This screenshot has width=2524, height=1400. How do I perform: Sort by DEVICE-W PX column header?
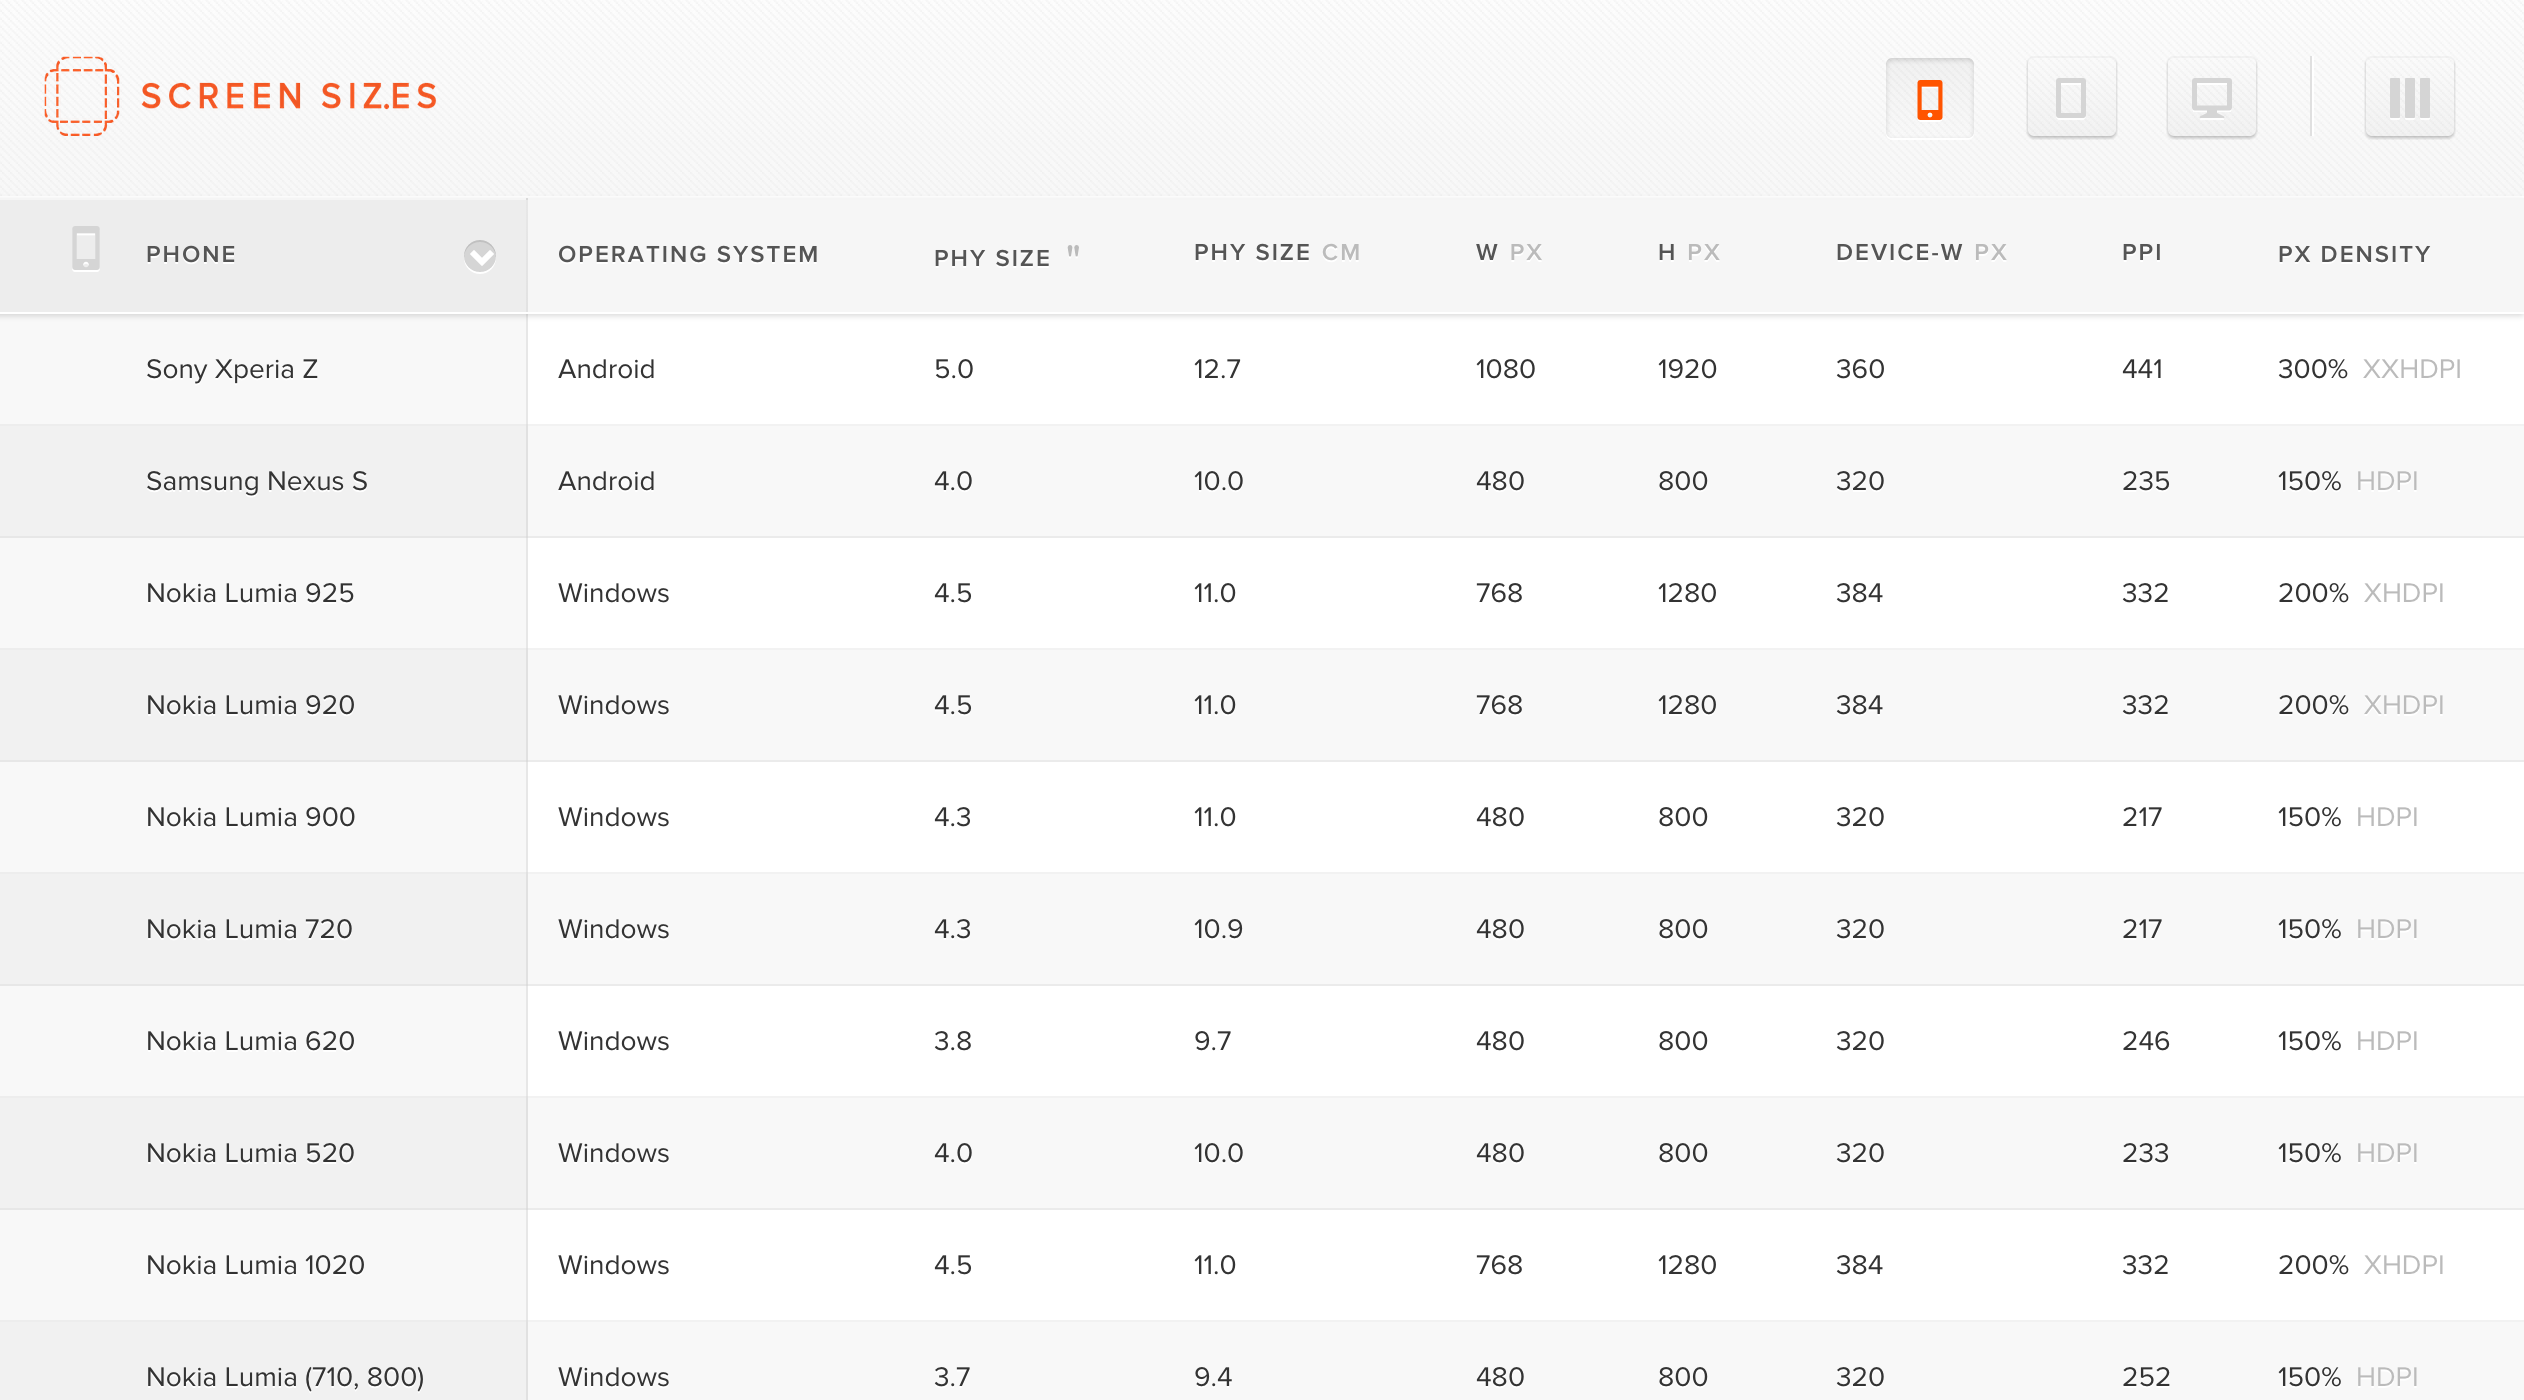point(1921,252)
